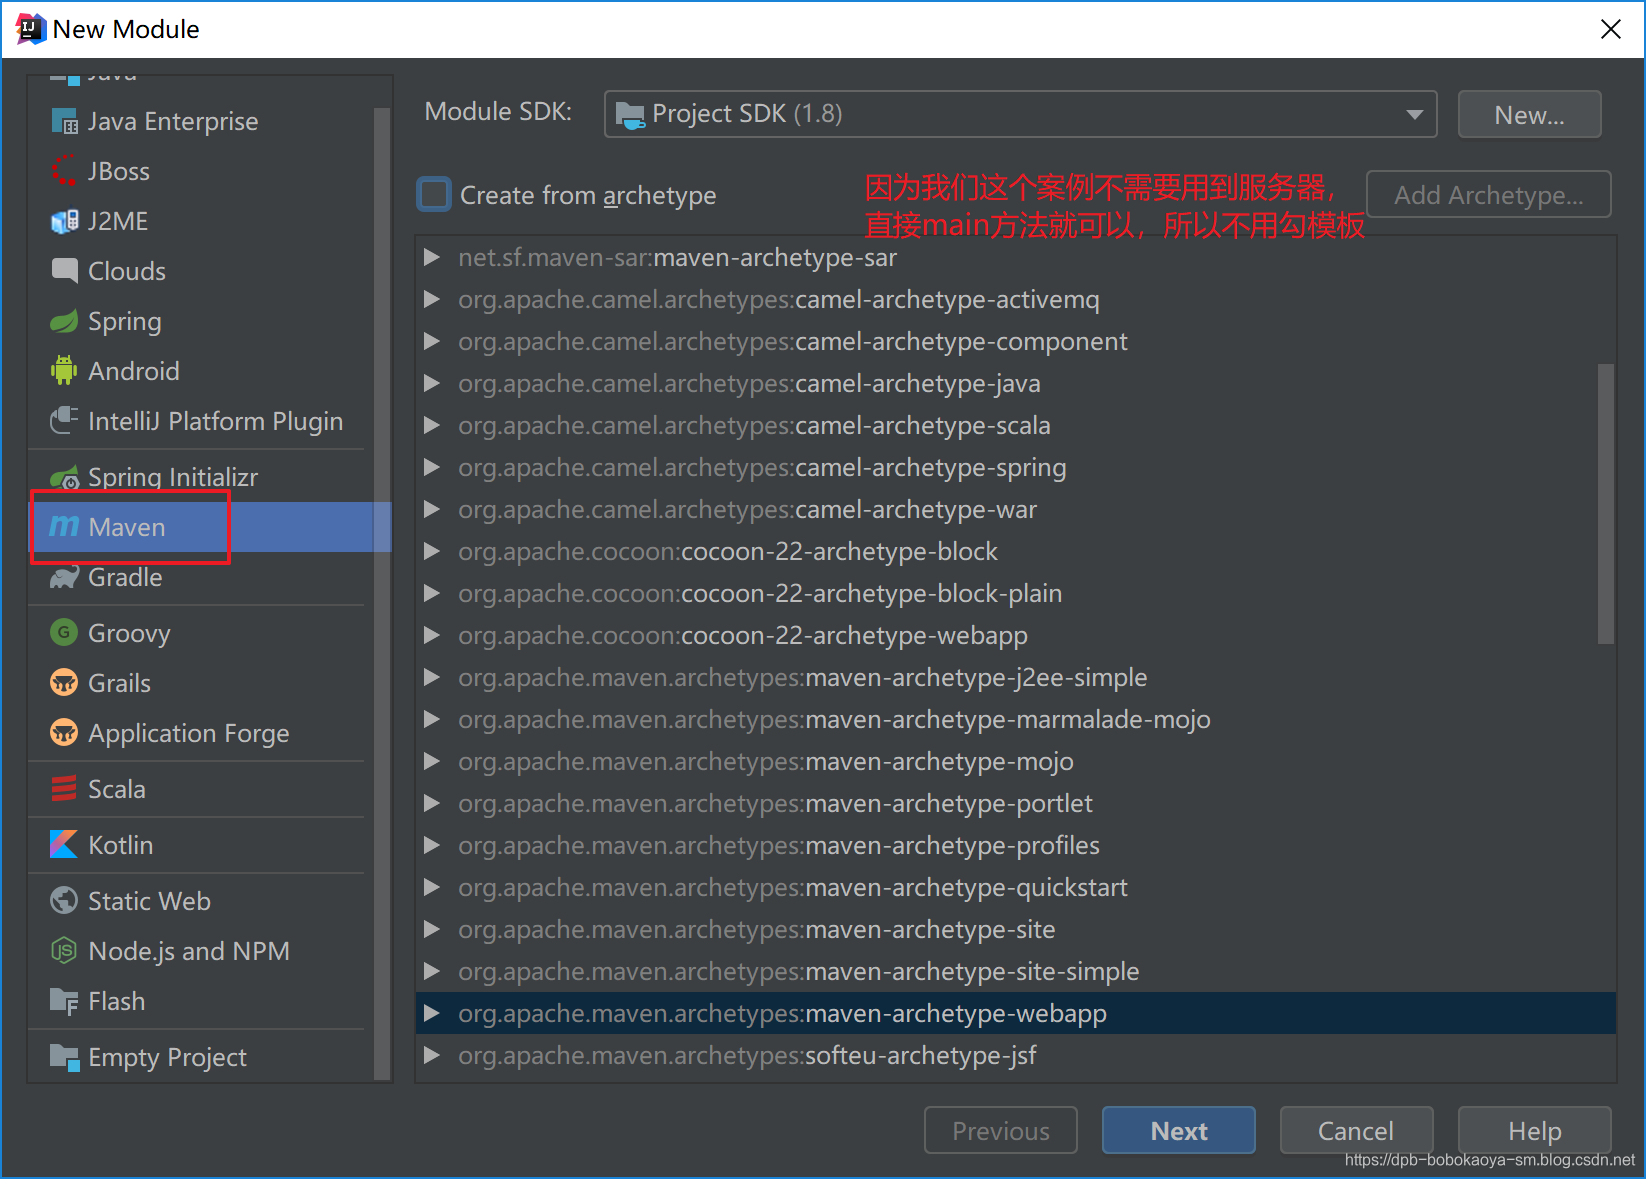Select maven-archetype-j2ee-simple row
This screenshot has width=1646, height=1179.
(1015, 677)
